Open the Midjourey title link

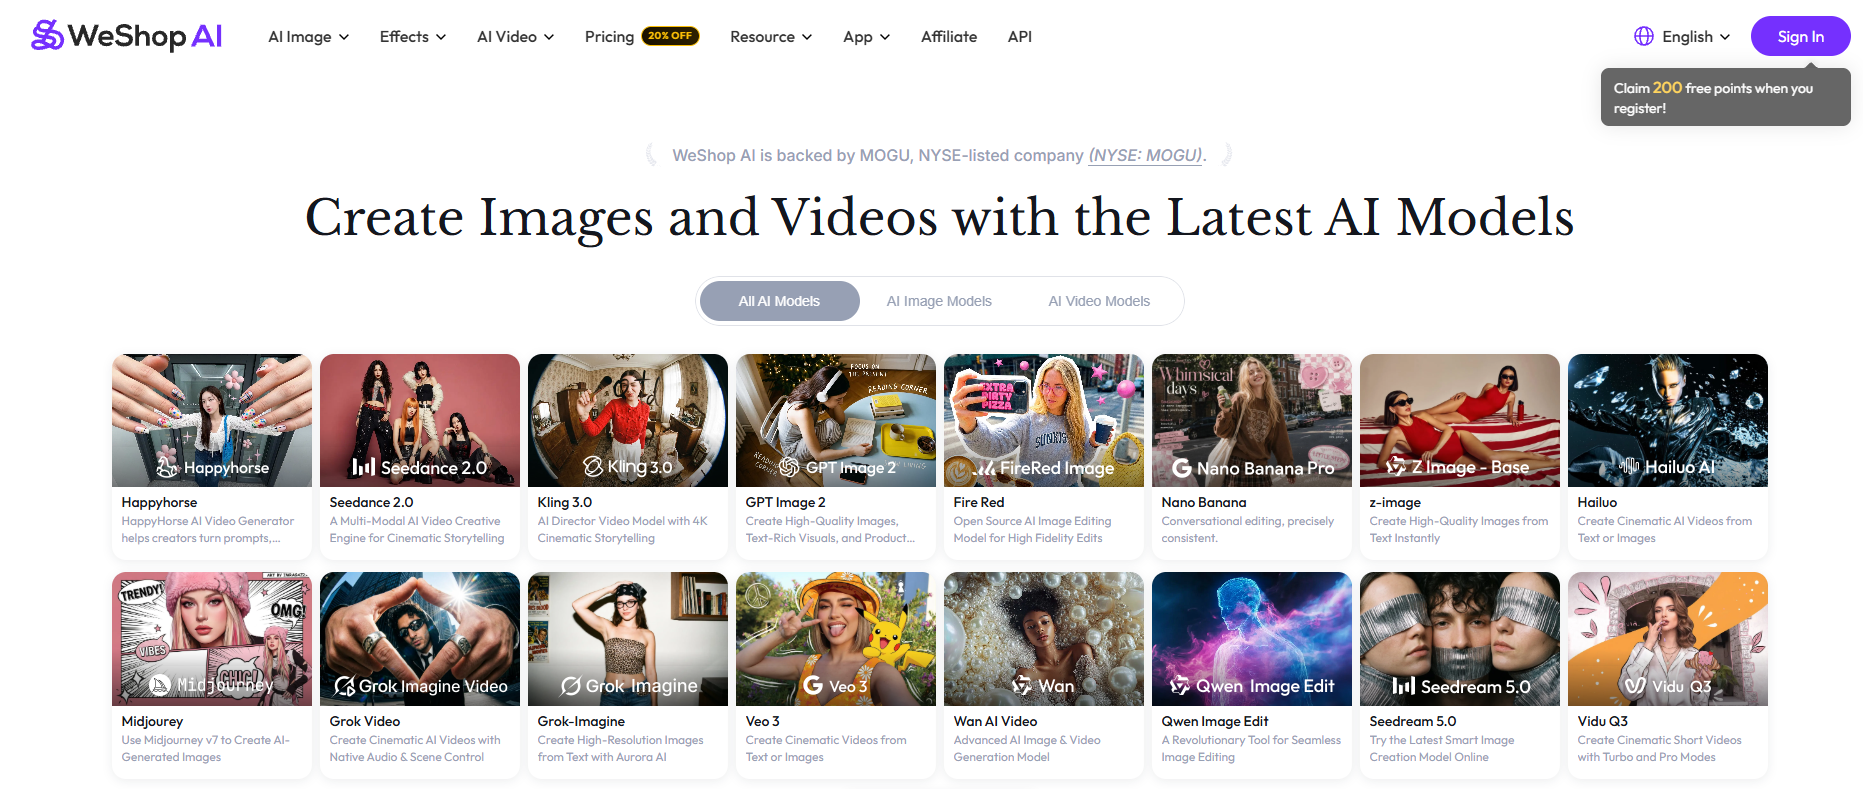coord(152,721)
